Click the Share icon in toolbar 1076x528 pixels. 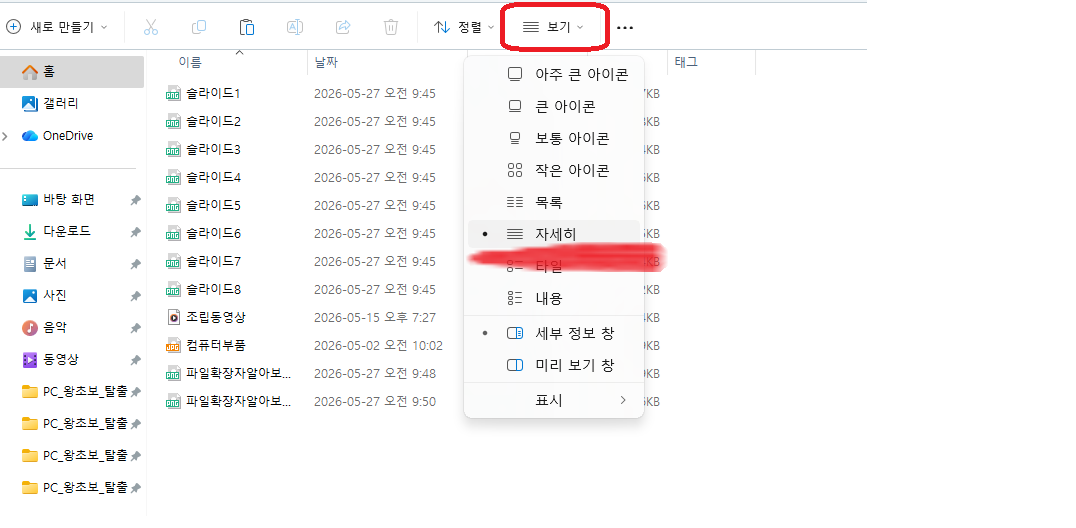[342, 27]
